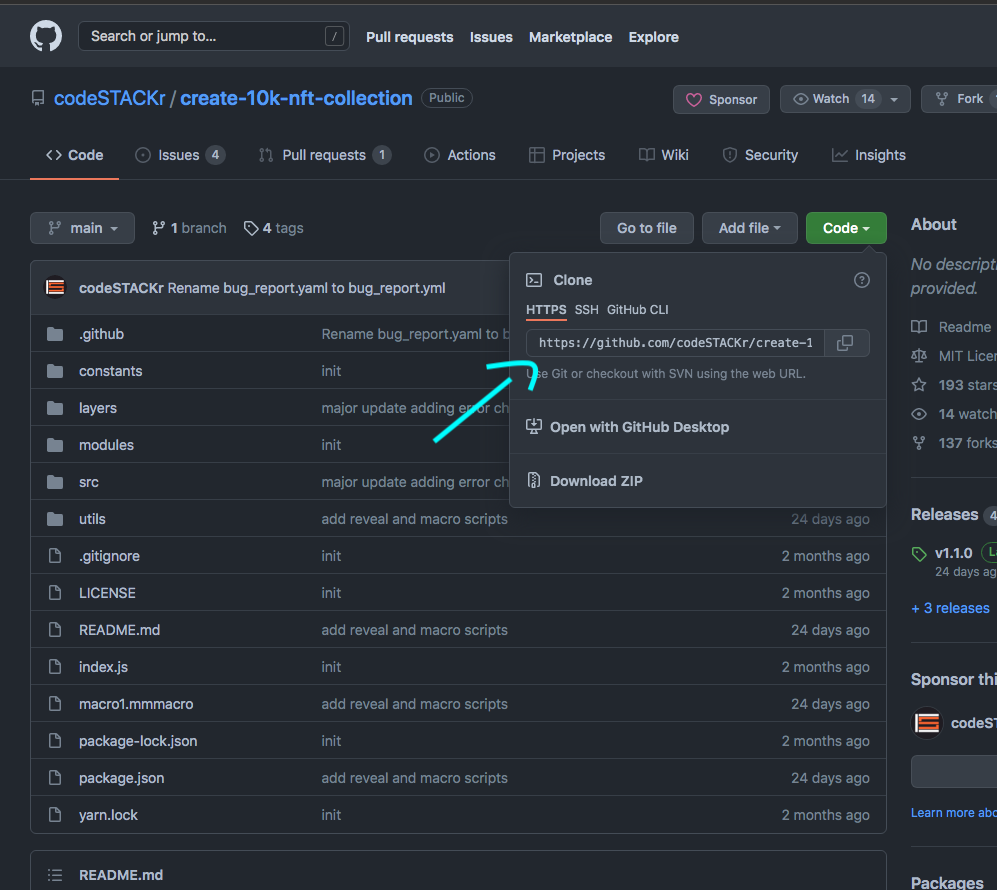The image size is (997, 890).
Task: Expand the main branch dropdown
Action: point(83,228)
